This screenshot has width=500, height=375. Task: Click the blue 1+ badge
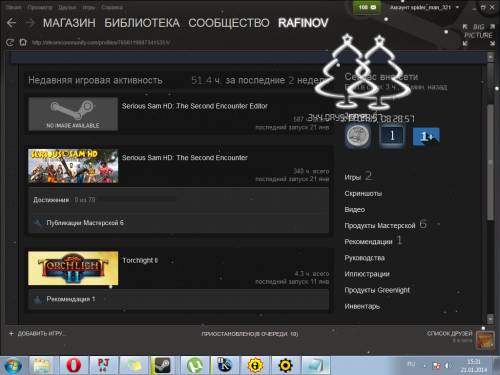tap(426, 136)
